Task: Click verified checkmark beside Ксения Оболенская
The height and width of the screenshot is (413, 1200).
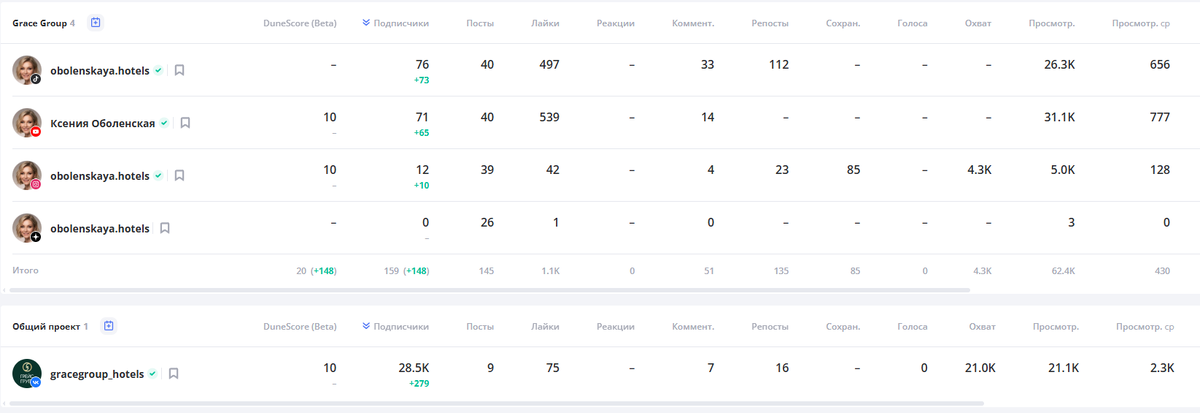Action: (164, 123)
